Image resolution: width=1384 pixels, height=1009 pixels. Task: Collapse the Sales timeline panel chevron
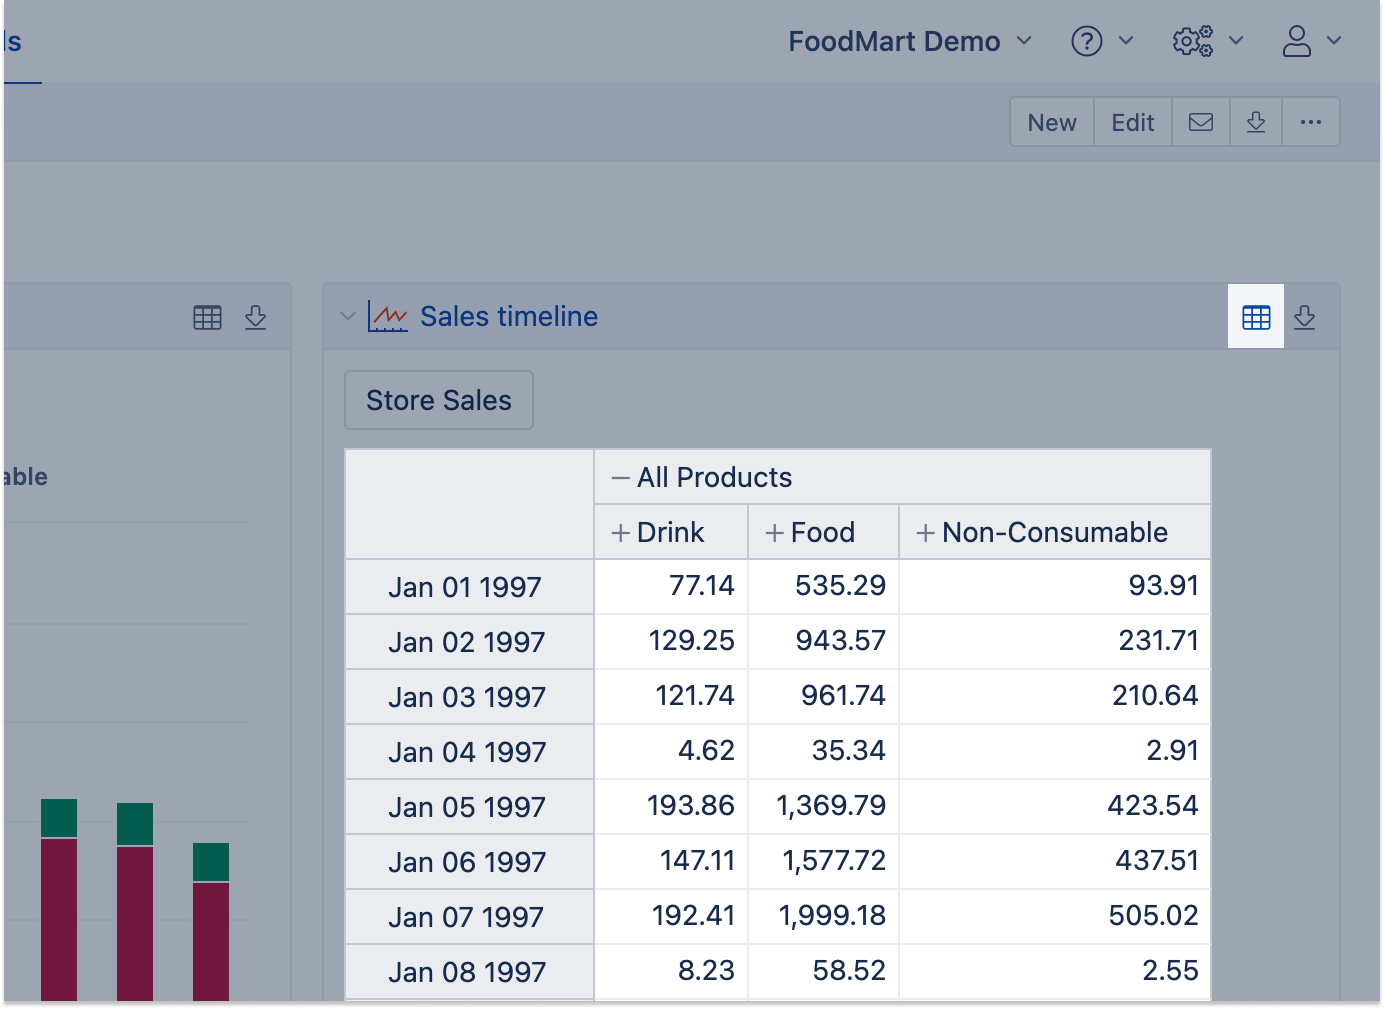[x=348, y=317]
